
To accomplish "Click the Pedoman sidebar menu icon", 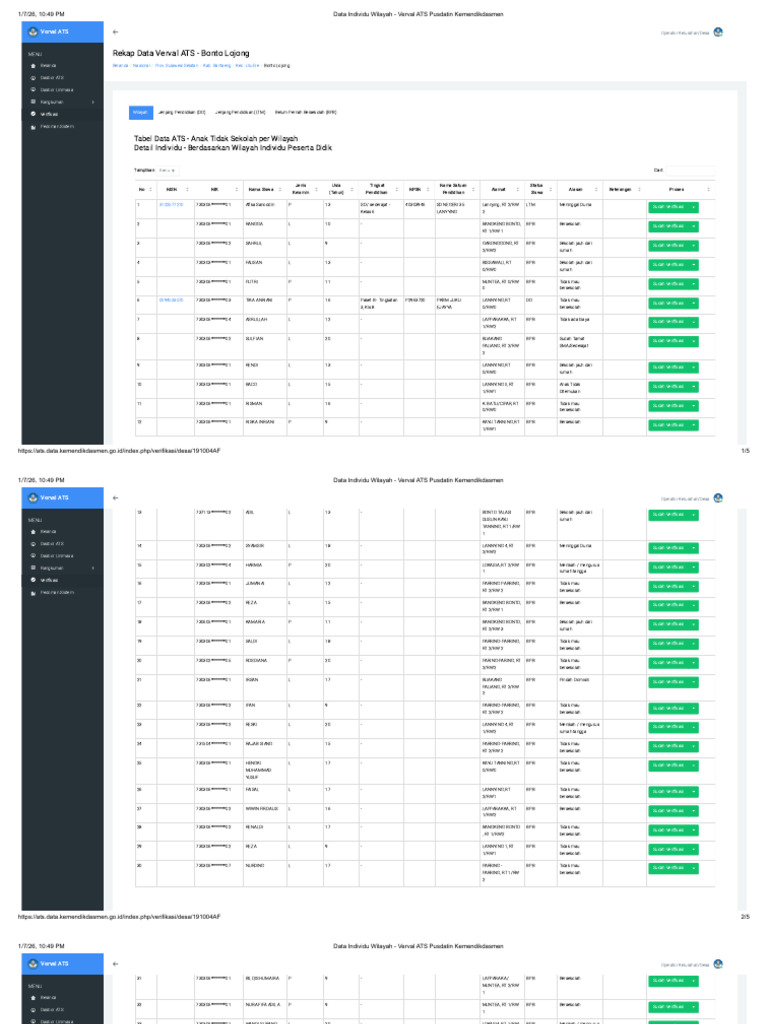I will point(33,127).
